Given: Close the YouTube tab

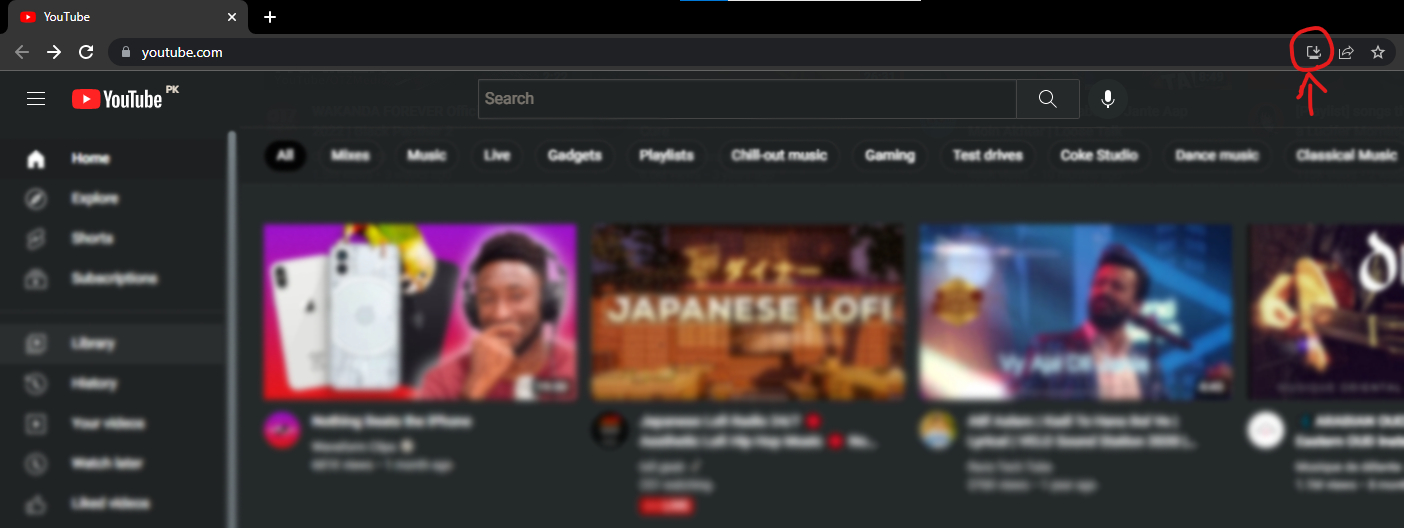Looking at the screenshot, I should tap(232, 17).
